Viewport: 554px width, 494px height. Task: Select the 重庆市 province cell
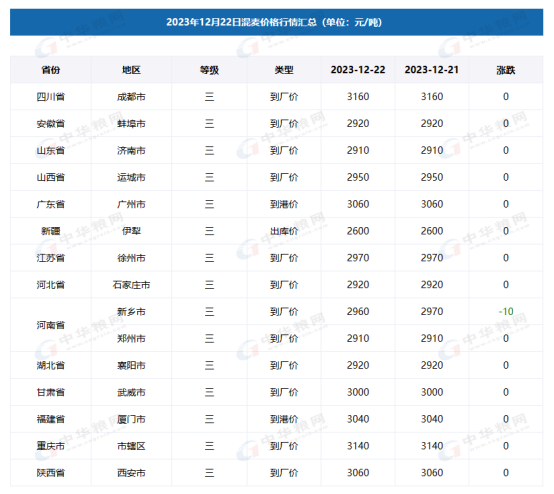tap(51, 446)
